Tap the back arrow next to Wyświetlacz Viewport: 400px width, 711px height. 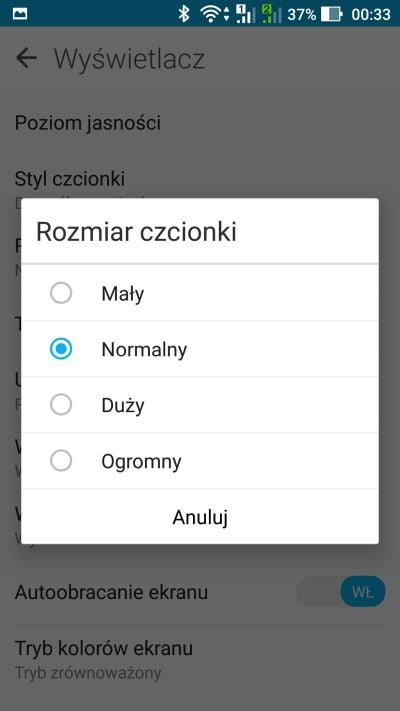pyautogui.click(x=26, y=58)
